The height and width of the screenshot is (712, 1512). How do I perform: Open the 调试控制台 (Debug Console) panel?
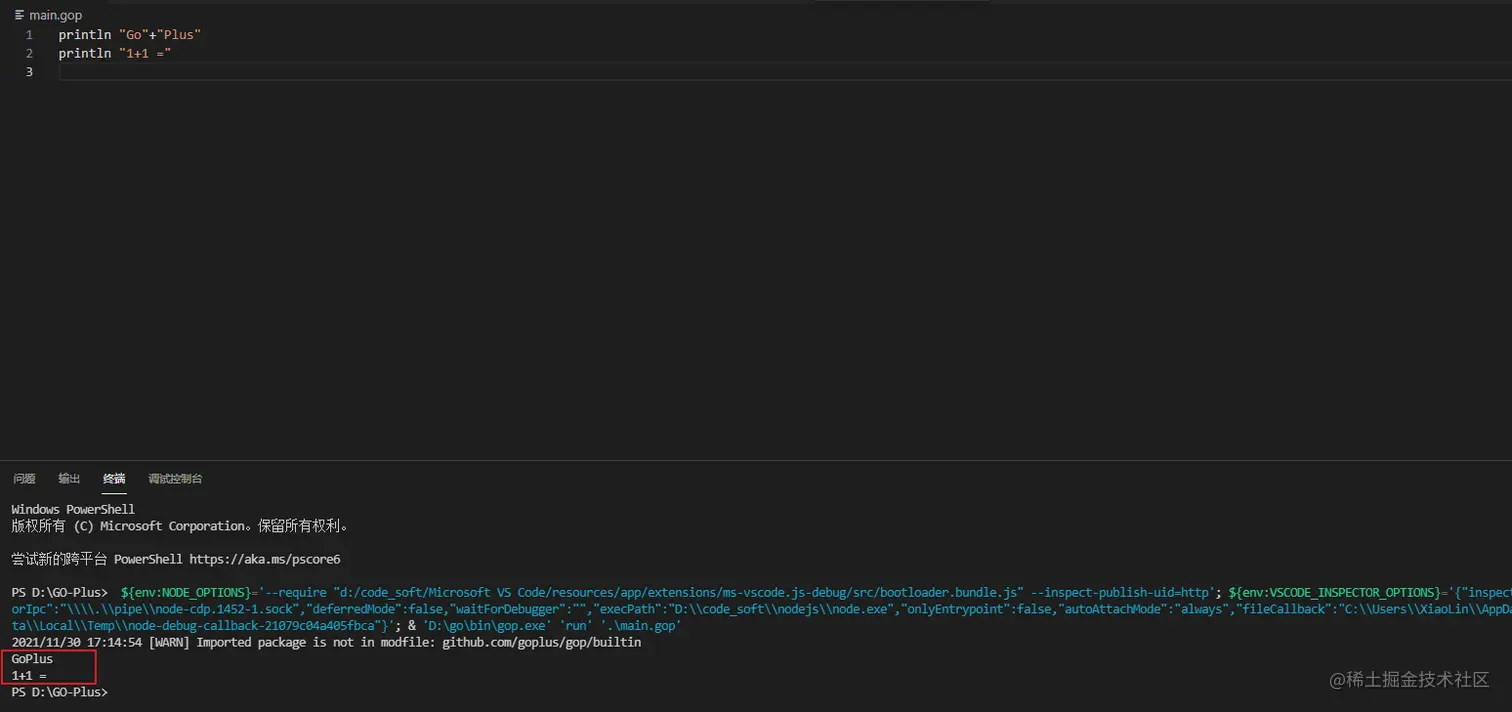[175, 478]
